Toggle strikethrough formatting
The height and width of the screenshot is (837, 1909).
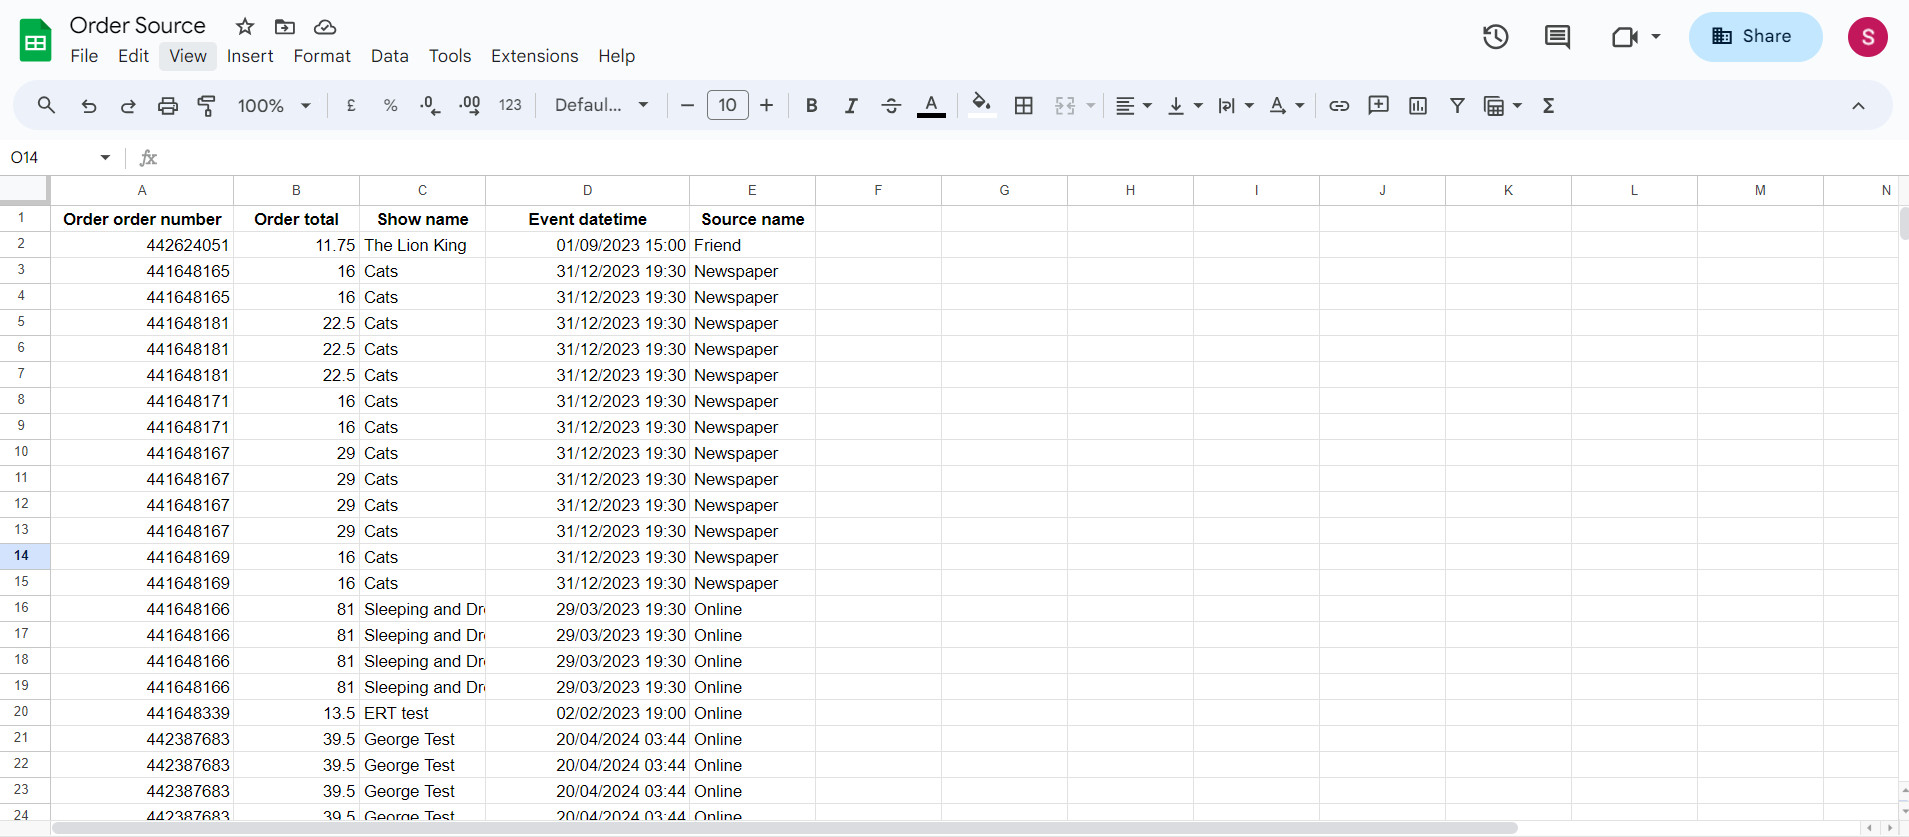pyautogui.click(x=891, y=105)
